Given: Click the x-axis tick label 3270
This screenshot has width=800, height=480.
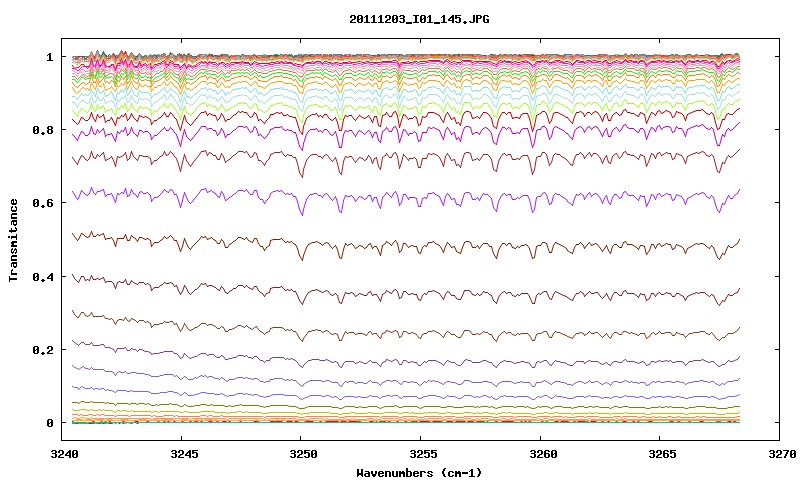Looking at the screenshot, I should pyautogui.click(x=781, y=453).
